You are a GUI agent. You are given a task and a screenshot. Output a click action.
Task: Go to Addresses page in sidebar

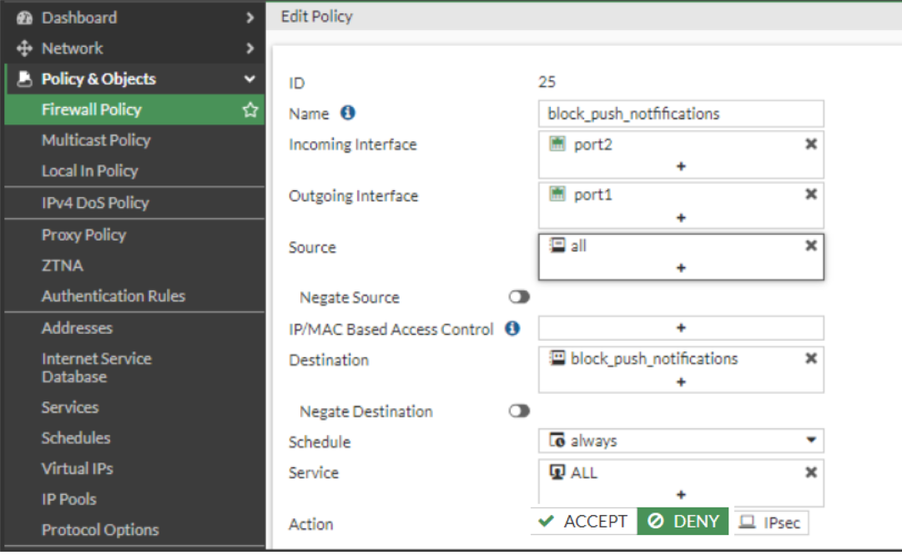pyautogui.click(x=77, y=328)
